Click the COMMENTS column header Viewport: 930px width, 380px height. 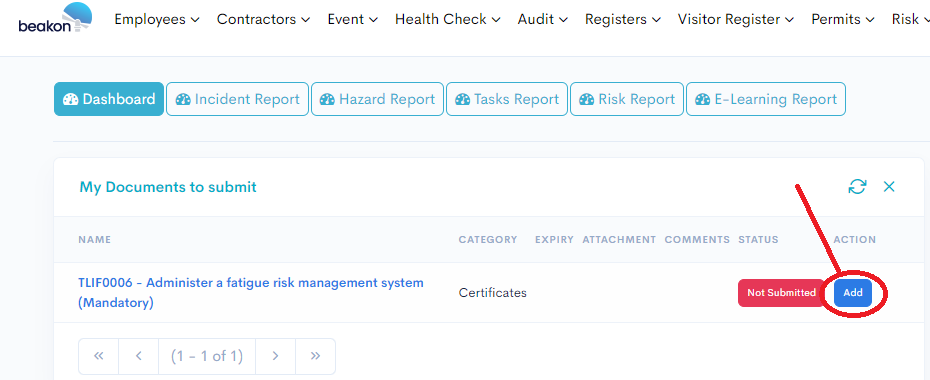coord(697,240)
